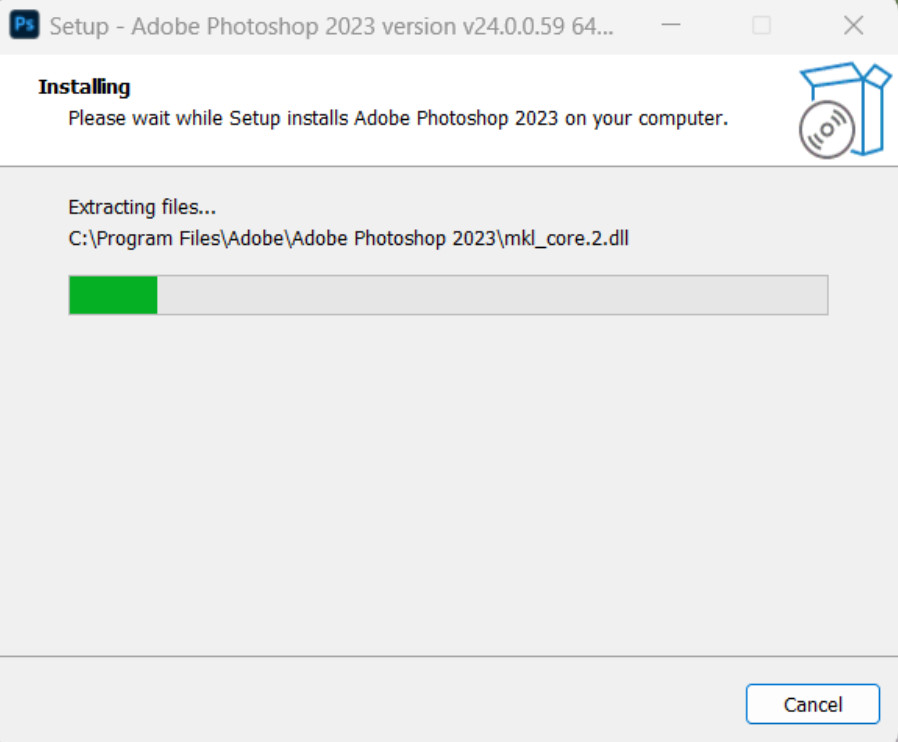The width and height of the screenshot is (898, 742).
Task: Cancel the Photoshop installation
Action: pyautogui.click(x=813, y=704)
